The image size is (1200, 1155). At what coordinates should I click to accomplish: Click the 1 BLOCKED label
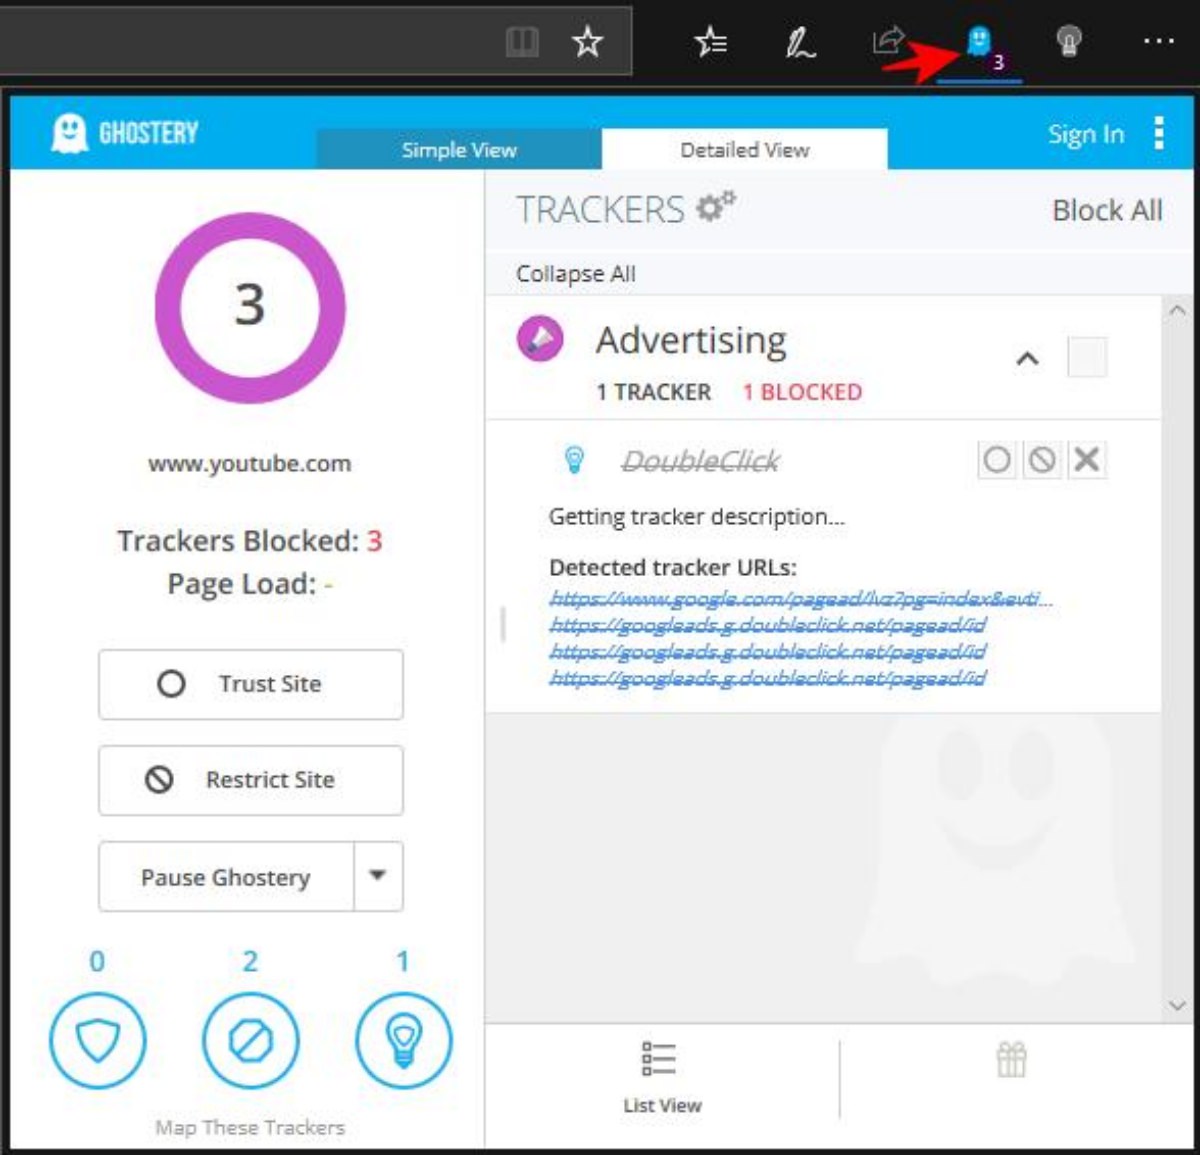(x=802, y=392)
